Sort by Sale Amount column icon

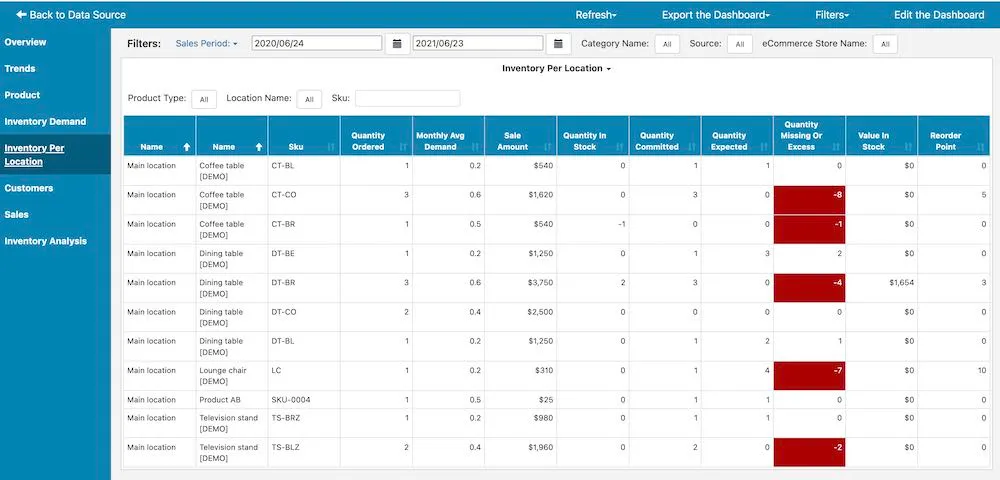(547, 147)
